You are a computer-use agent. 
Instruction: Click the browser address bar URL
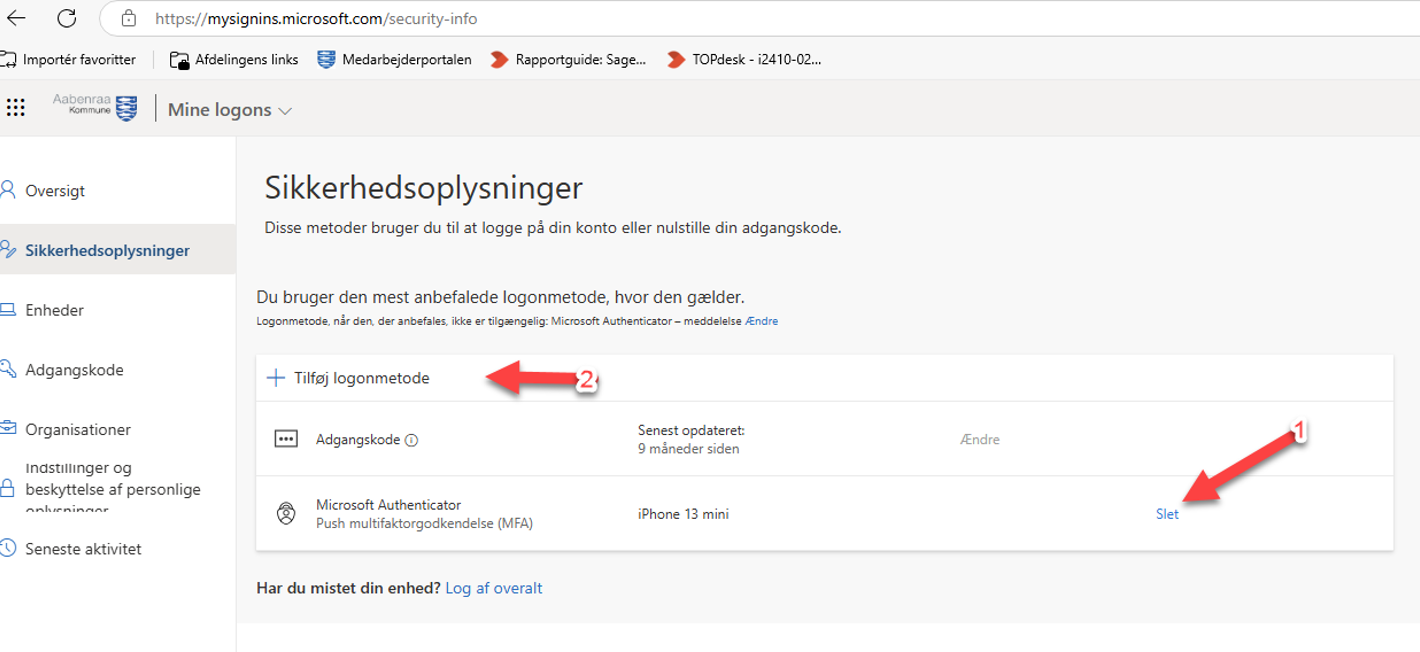(316, 19)
